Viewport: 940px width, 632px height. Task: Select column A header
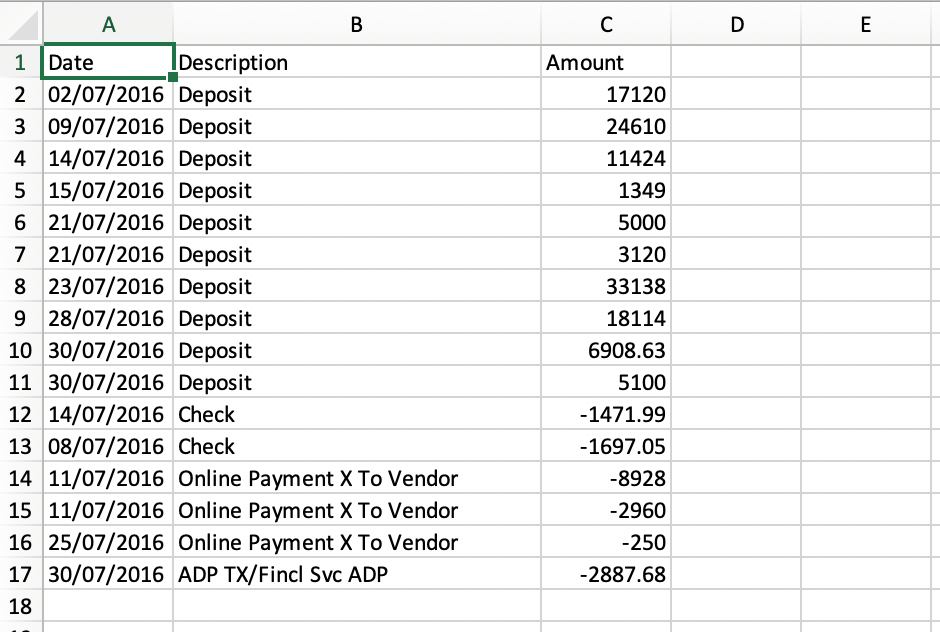click(109, 24)
